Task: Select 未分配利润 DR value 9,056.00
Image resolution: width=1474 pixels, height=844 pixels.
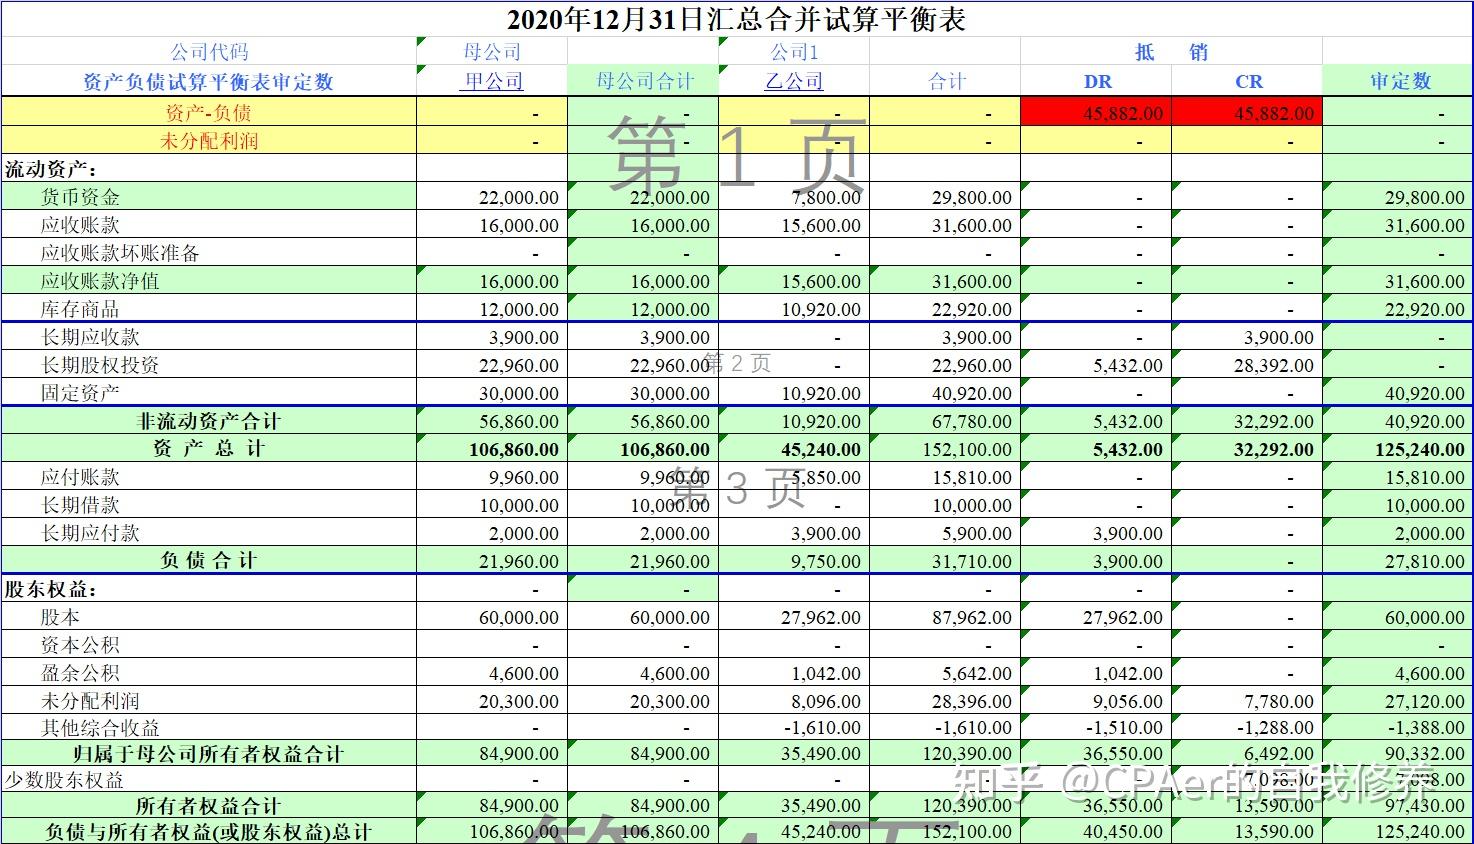Action: coord(1128,702)
